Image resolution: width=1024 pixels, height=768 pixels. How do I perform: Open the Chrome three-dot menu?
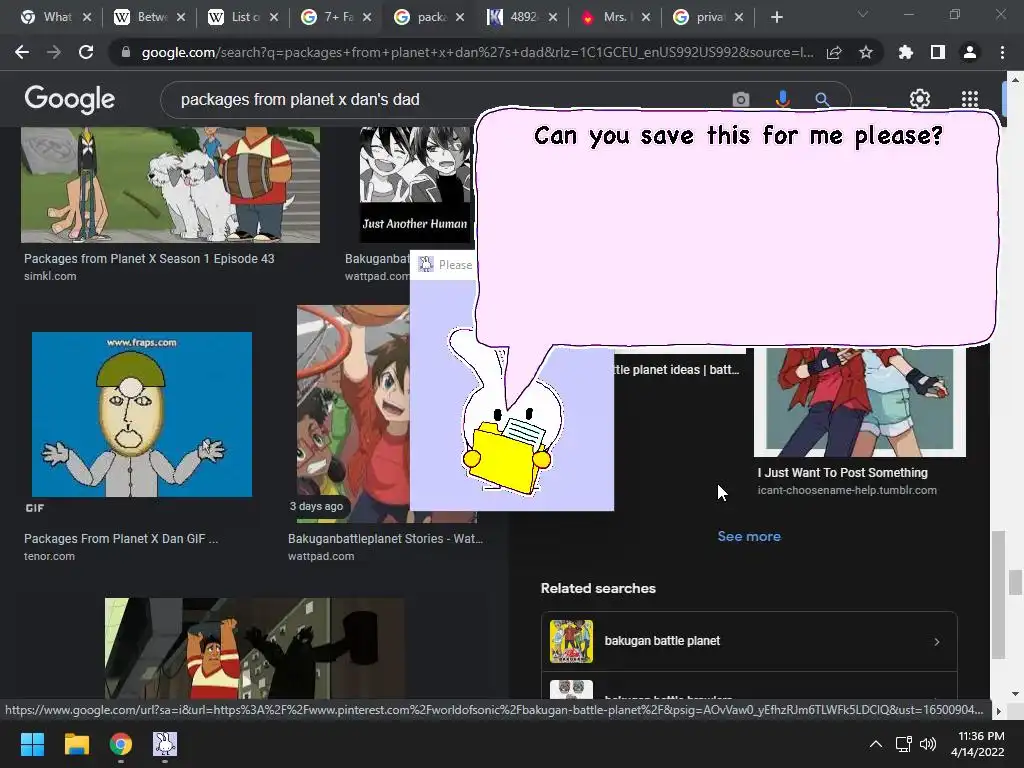(x=1002, y=52)
